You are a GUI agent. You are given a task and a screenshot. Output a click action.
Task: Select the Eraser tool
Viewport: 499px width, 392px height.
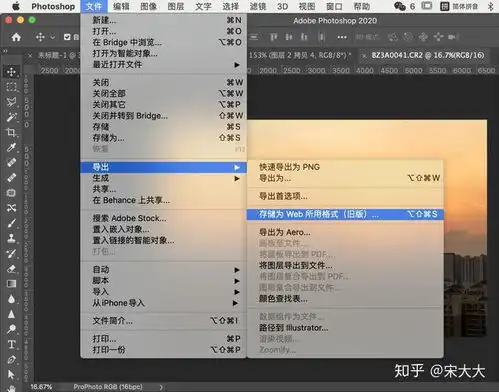(x=11, y=269)
